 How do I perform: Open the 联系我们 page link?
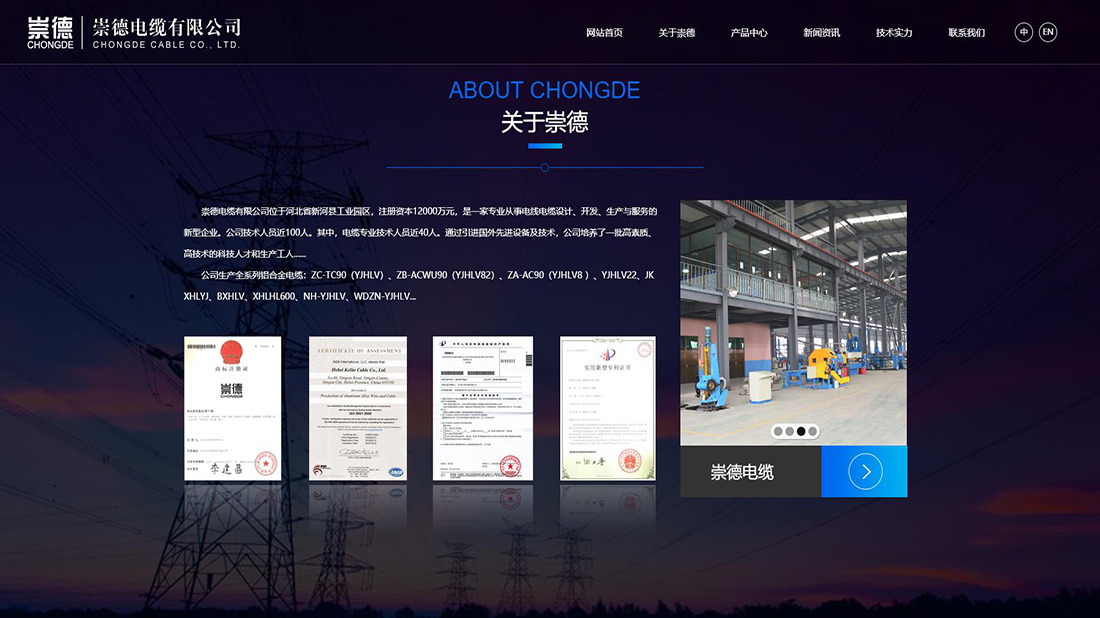coord(967,33)
